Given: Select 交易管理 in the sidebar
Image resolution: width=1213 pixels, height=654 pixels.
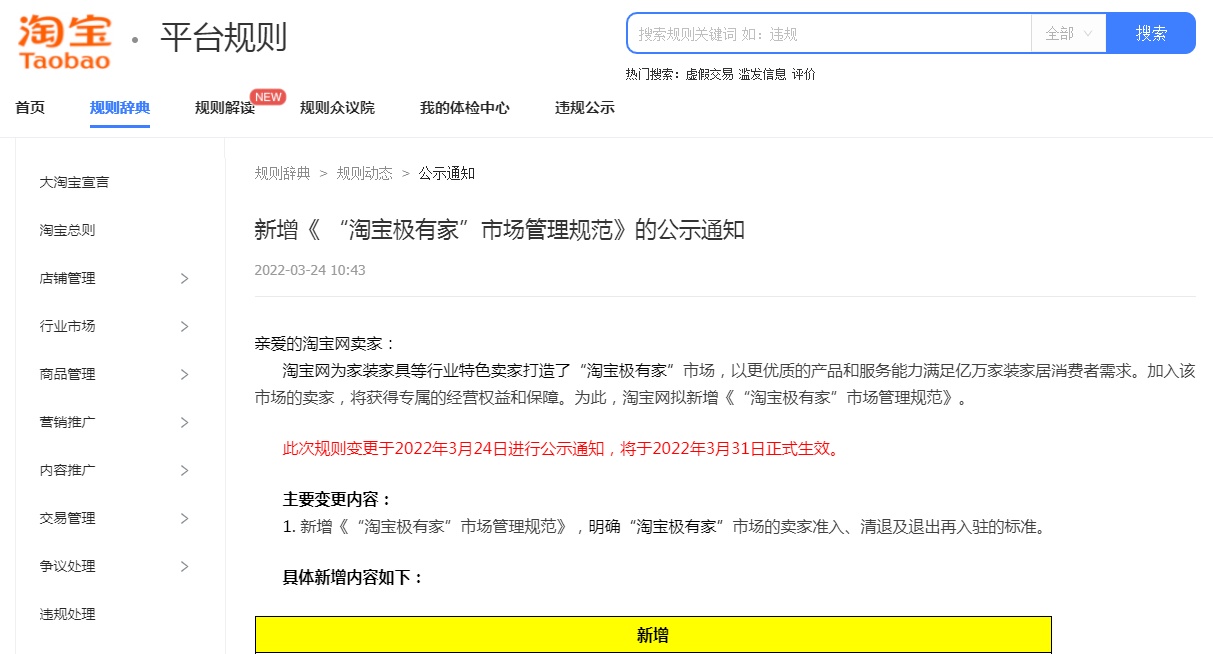Looking at the screenshot, I should [68, 518].
